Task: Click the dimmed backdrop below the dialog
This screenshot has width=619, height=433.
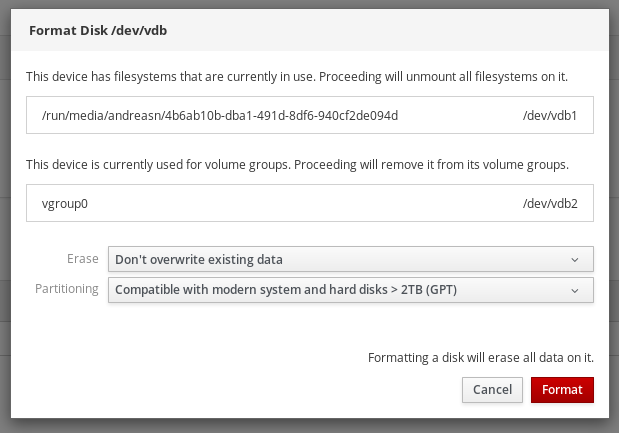Action: point(300,426)
